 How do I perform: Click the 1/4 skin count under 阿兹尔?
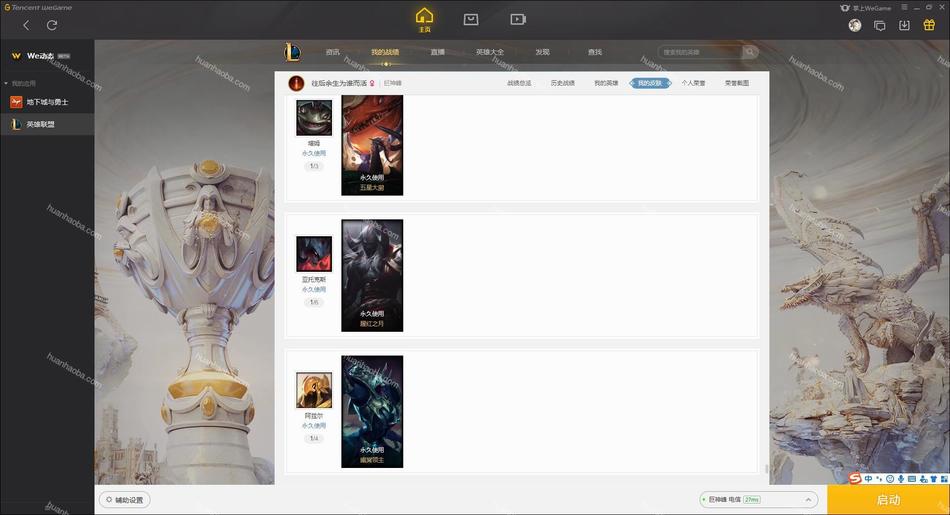coord(314,439)
